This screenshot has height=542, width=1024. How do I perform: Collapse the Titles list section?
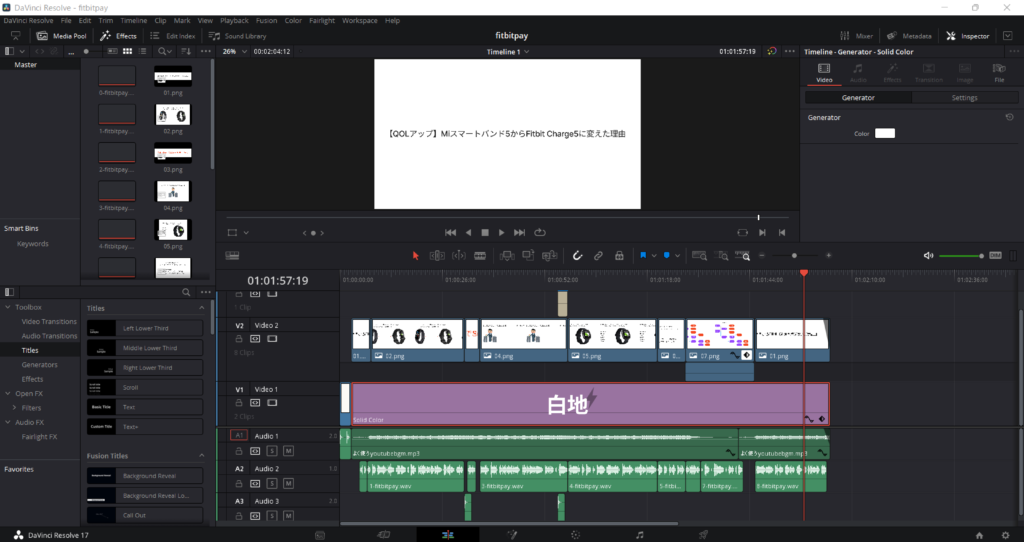click(x=201, y=308)
